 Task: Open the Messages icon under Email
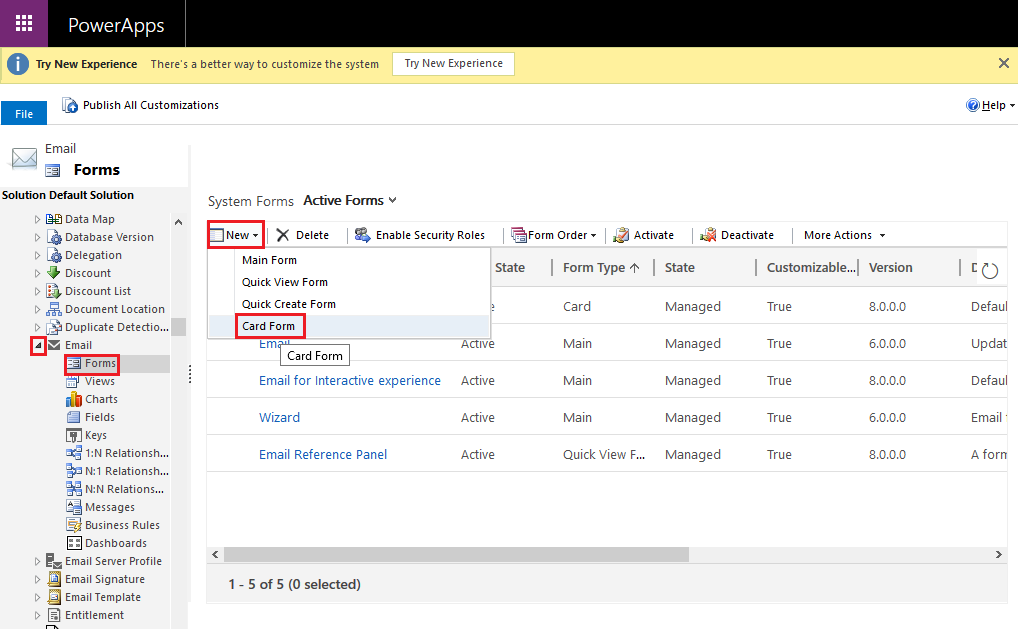(73, 507)
